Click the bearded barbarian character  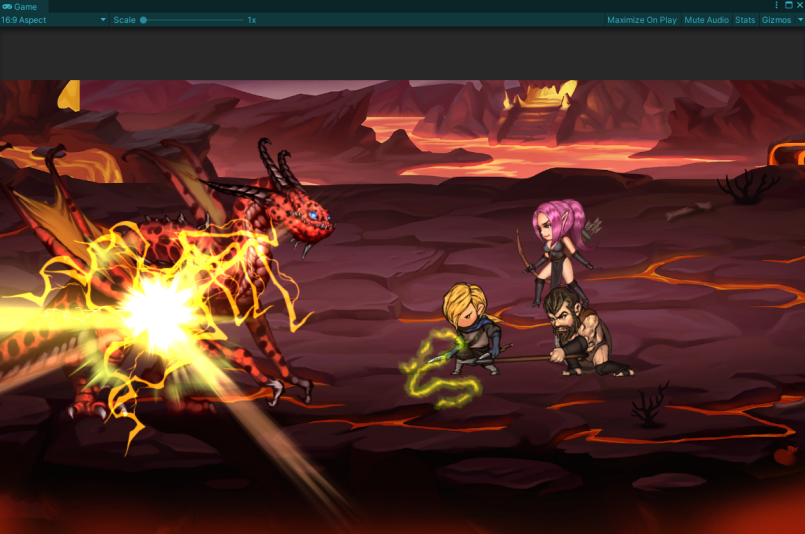(583, 333)
